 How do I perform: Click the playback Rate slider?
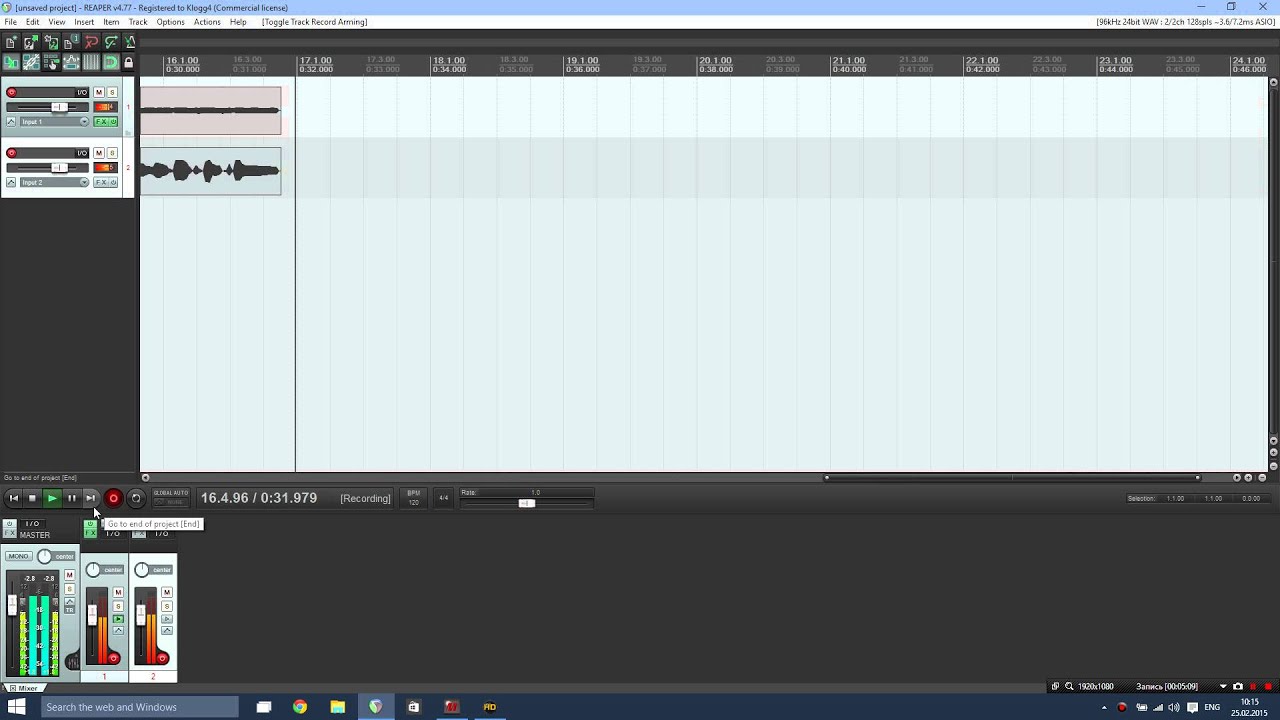526,503
